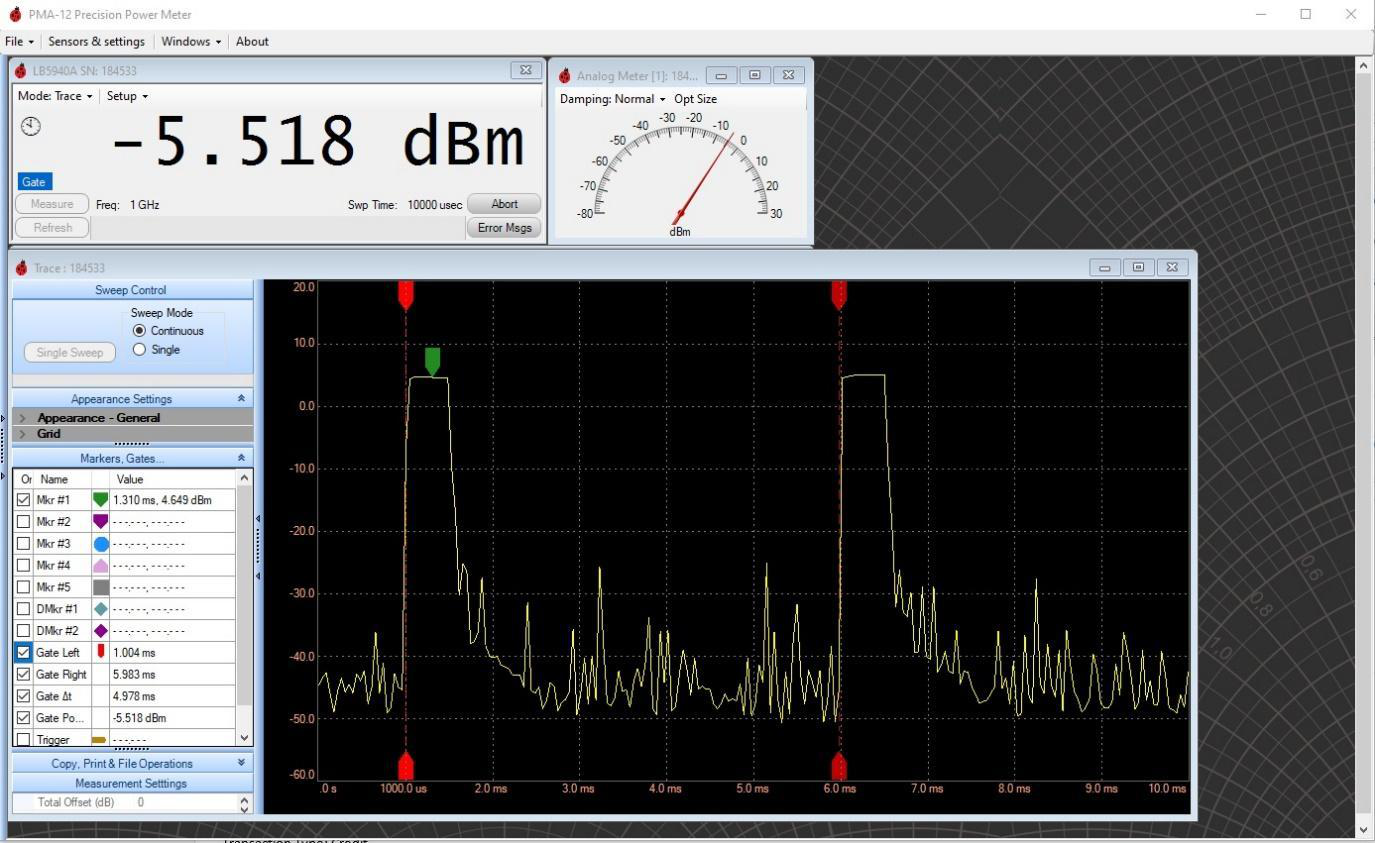
Task: Click Opt Size in Analog Meter window
Action: [695, 99]
